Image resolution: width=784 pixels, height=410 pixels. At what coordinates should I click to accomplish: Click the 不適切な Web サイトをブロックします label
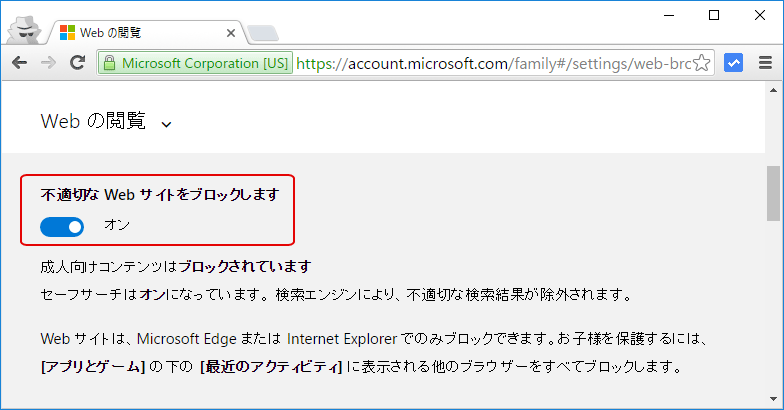pos(160,194)
